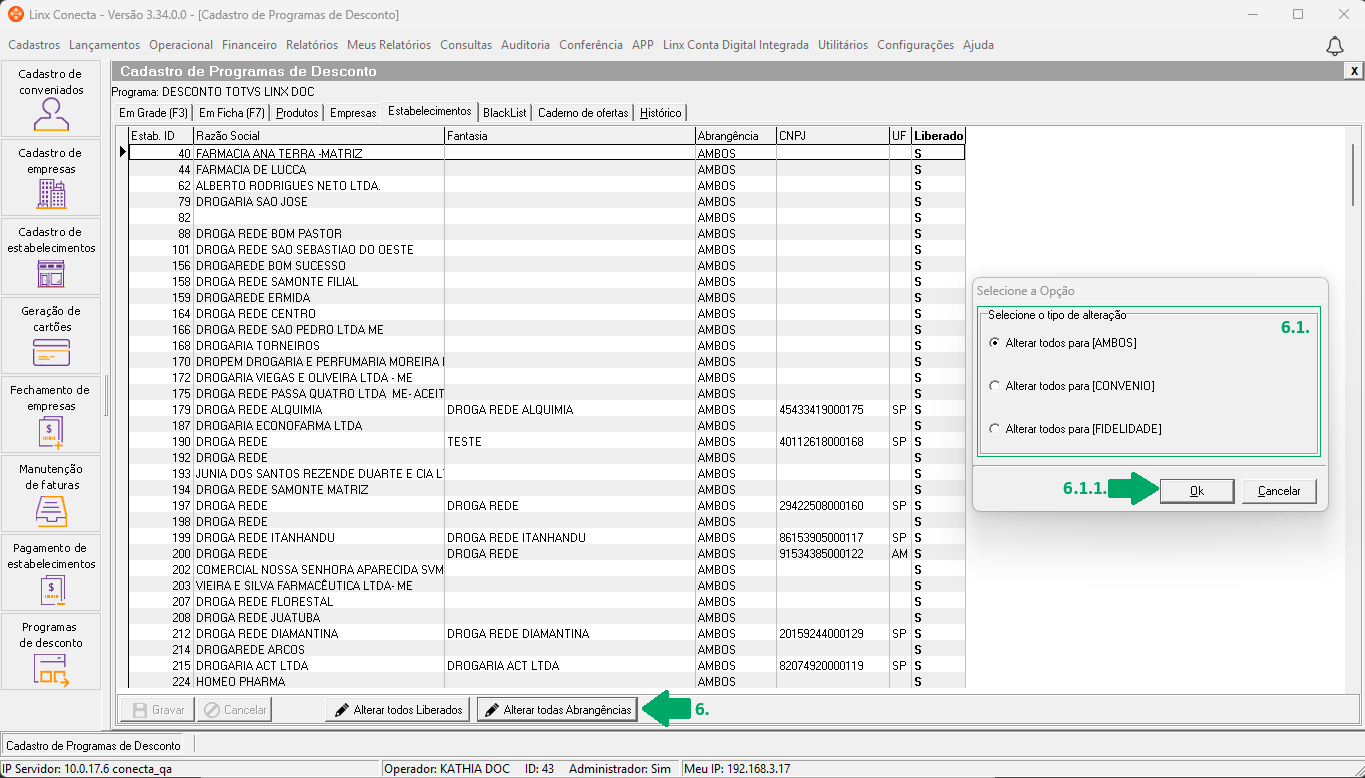Select the FARMACIA DE LUCCA row
The width and height of the screenshot is (1365, 778).
click(x=547, y=169)
